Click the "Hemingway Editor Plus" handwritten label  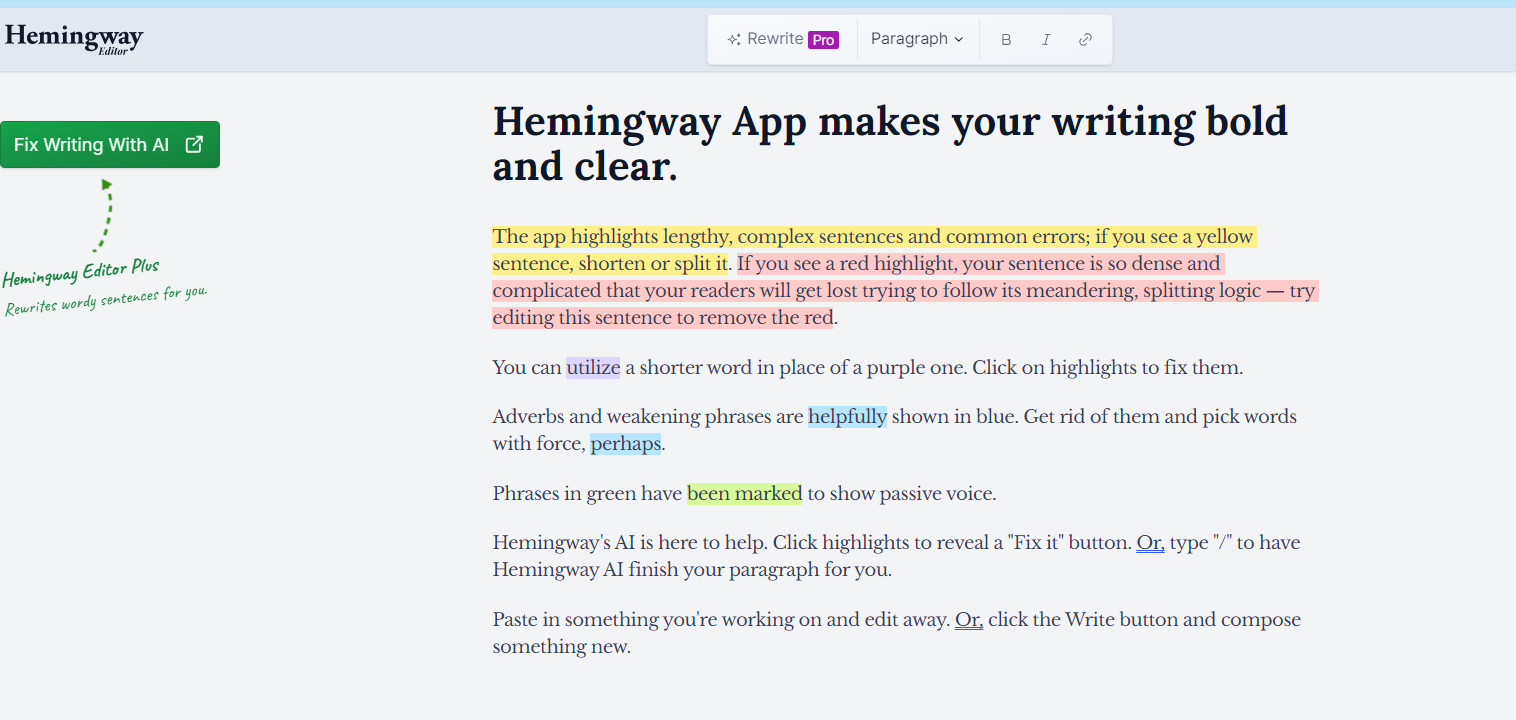click(81, 273)
